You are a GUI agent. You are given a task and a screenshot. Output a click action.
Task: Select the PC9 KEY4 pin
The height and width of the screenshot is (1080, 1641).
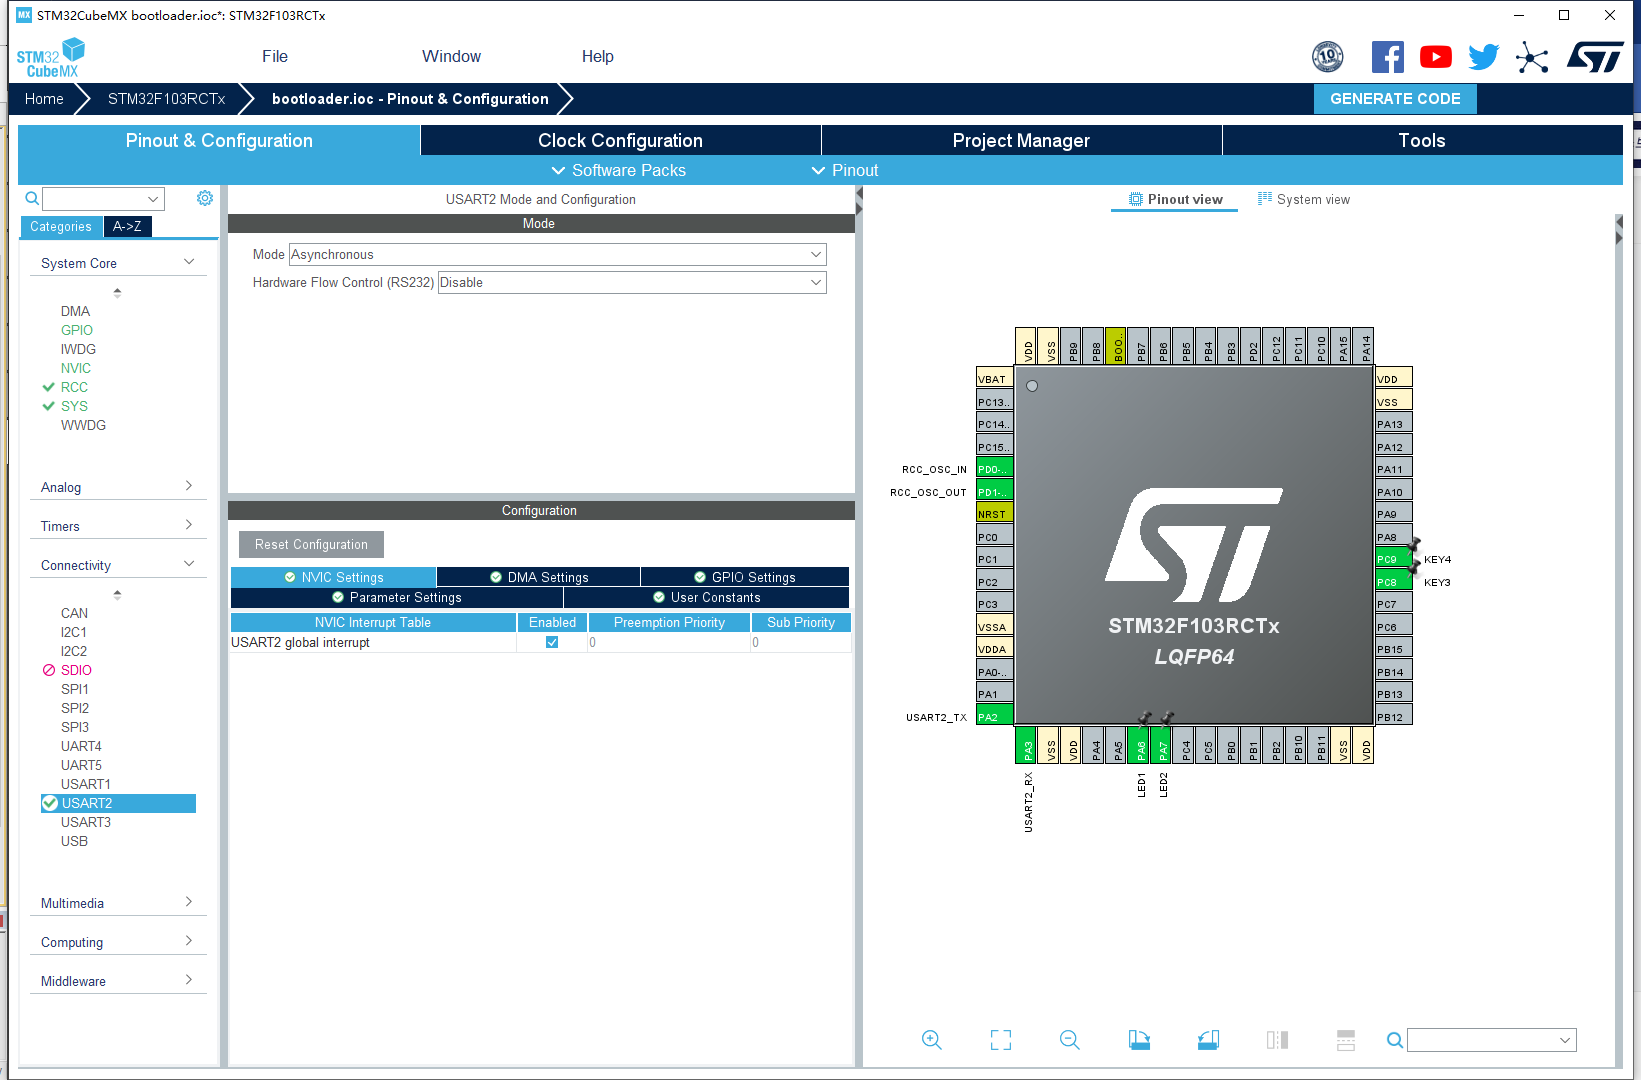(1393, 559)
